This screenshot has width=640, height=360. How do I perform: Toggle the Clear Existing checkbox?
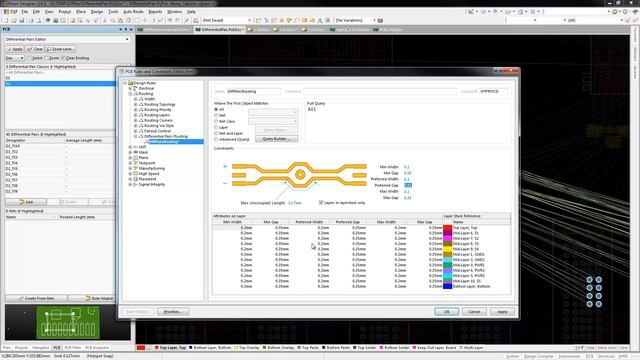click(63, 58)
